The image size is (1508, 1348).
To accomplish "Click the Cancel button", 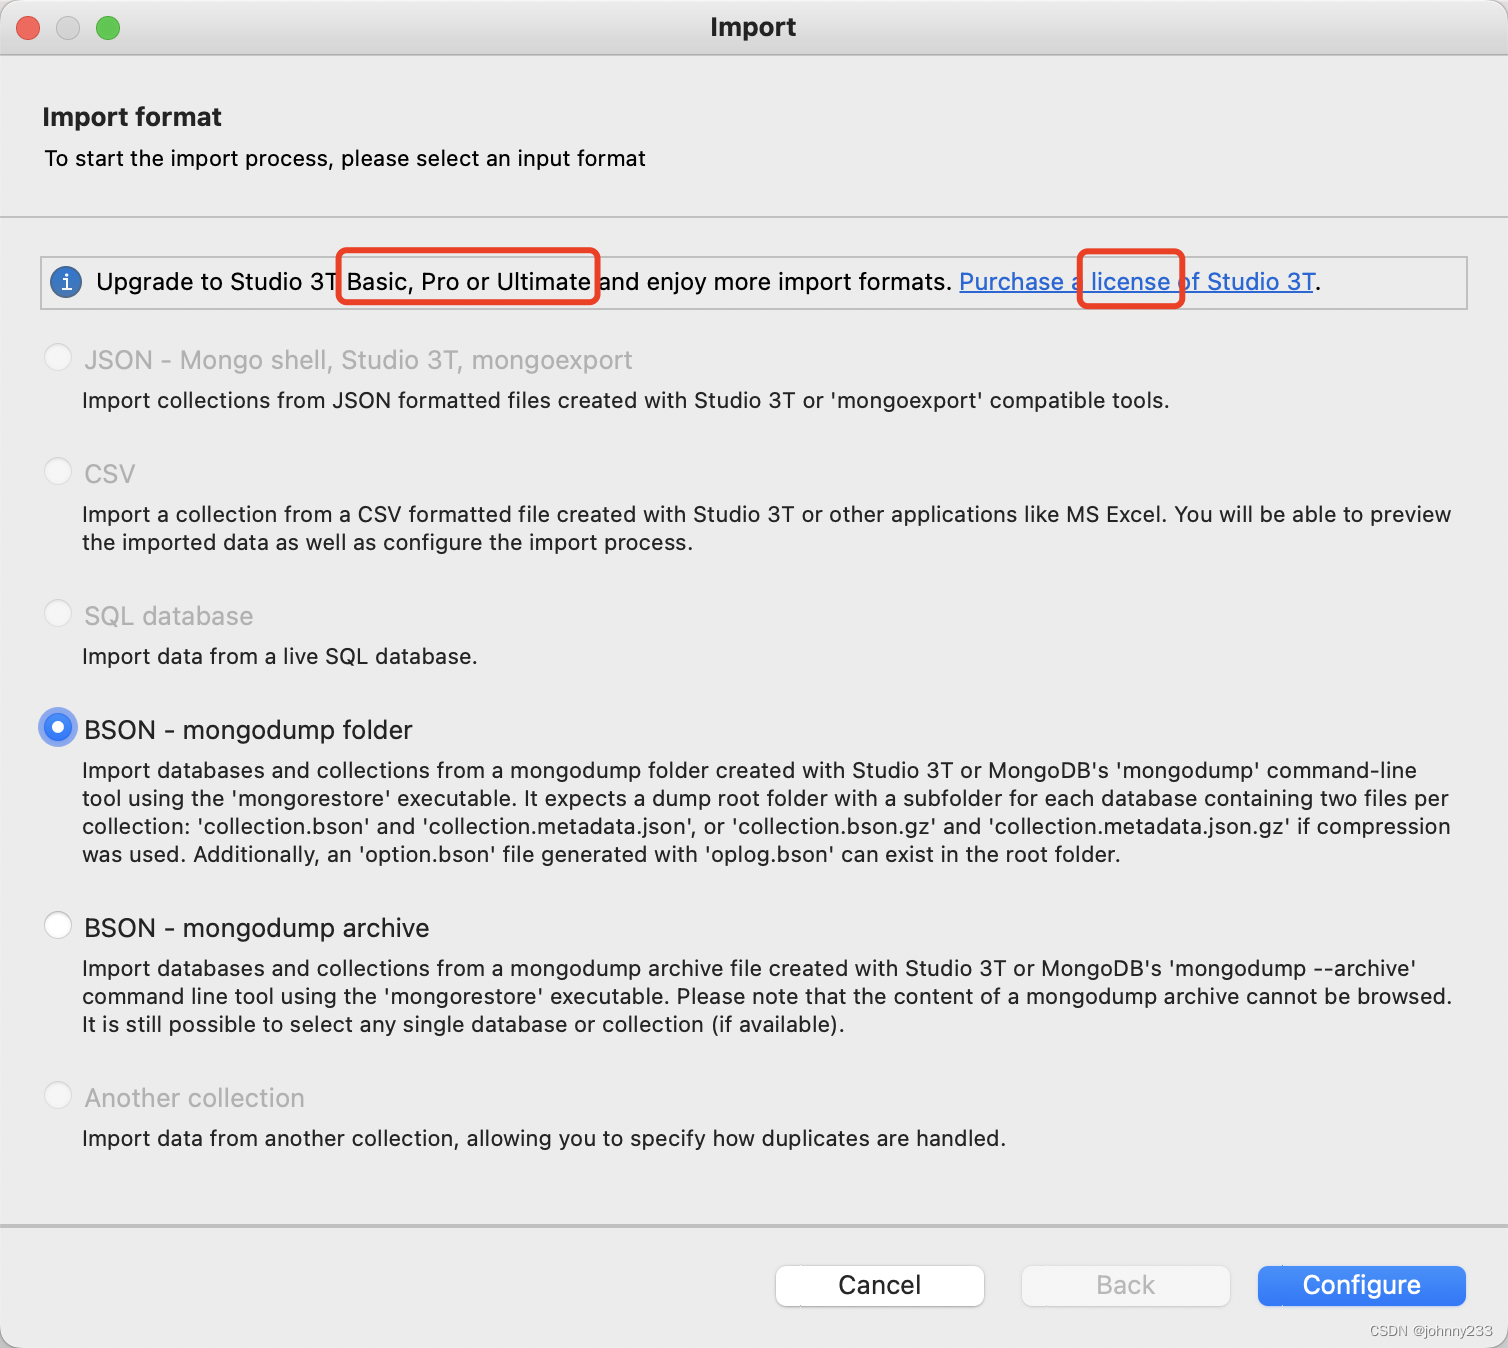I will tap(880, 1285).
